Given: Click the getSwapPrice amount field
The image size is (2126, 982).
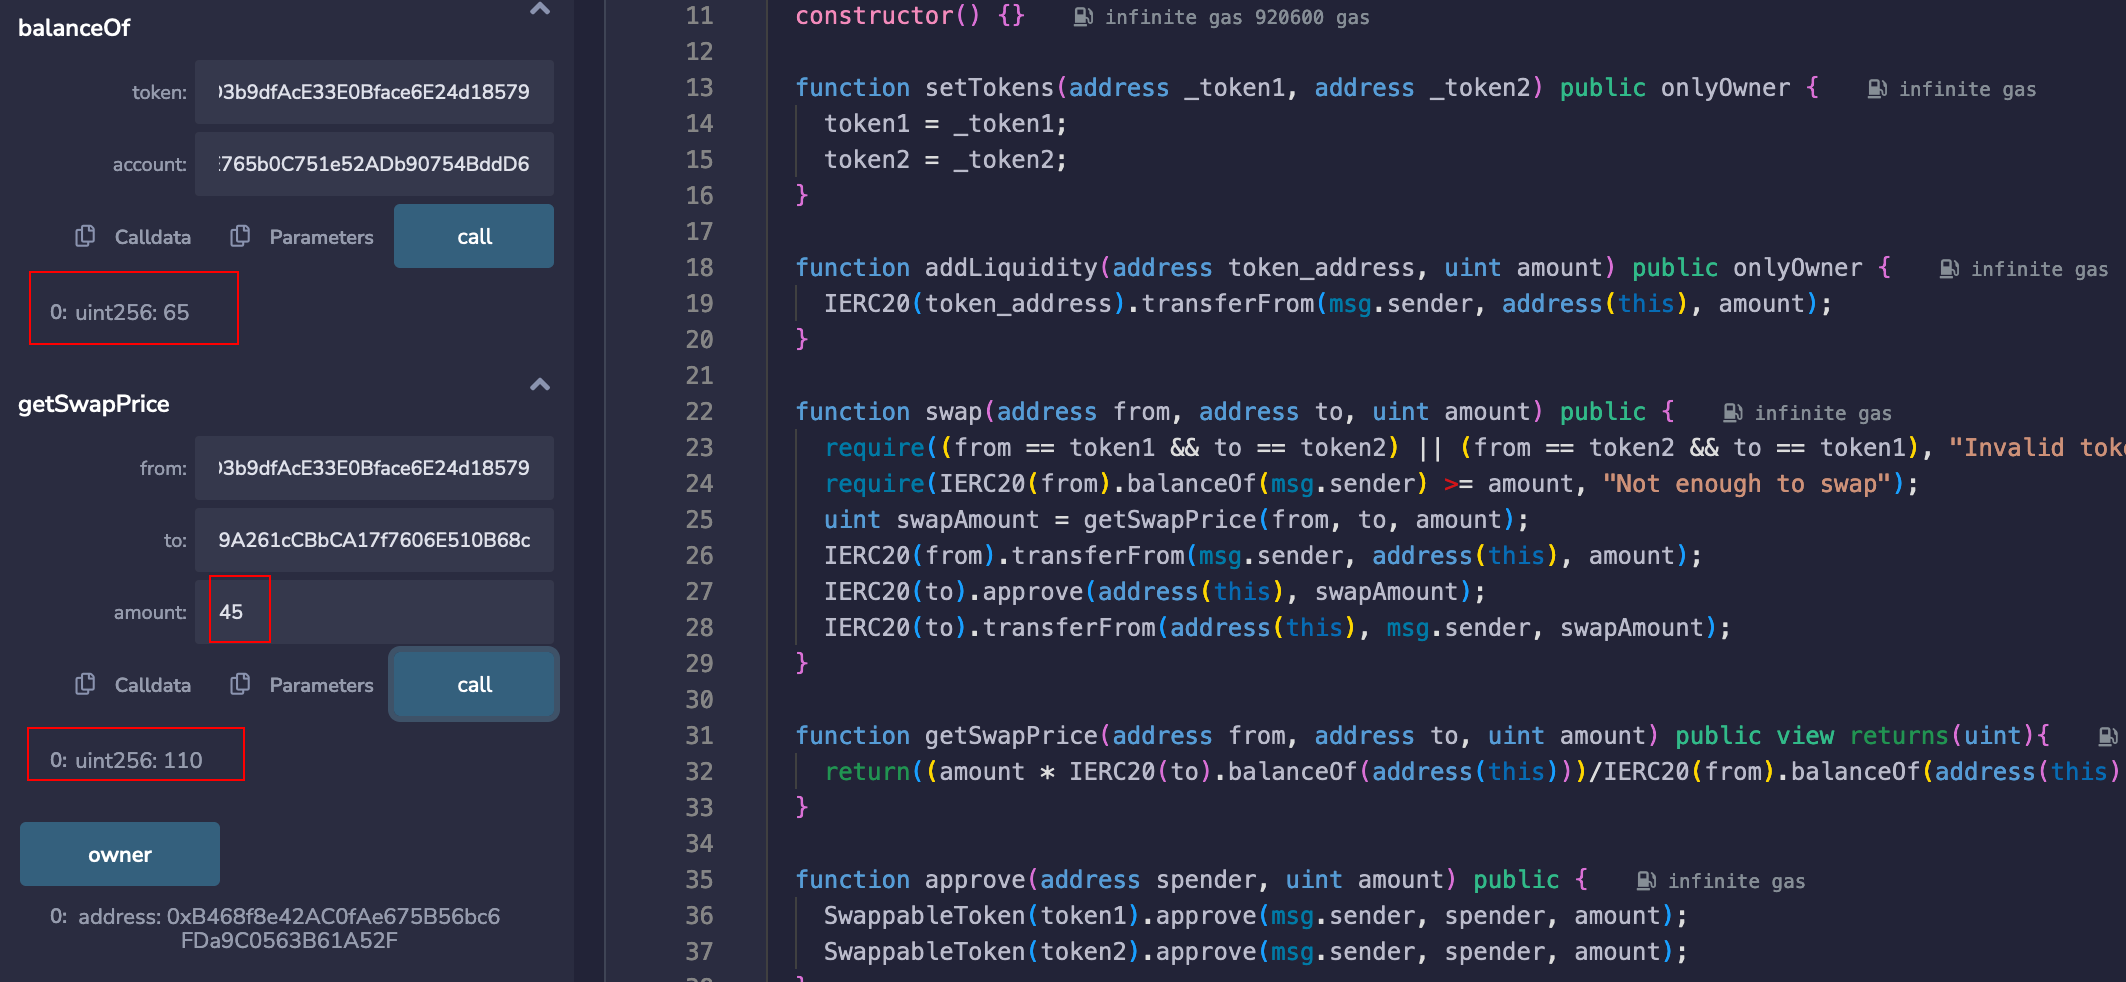Looking at the screenshot, I should (x=374, y=612).
